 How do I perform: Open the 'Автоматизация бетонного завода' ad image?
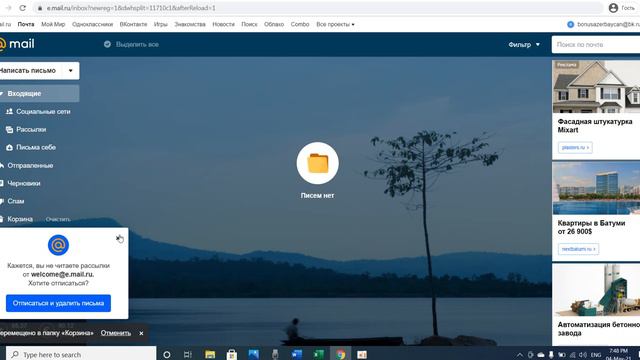tap(596, 290)
